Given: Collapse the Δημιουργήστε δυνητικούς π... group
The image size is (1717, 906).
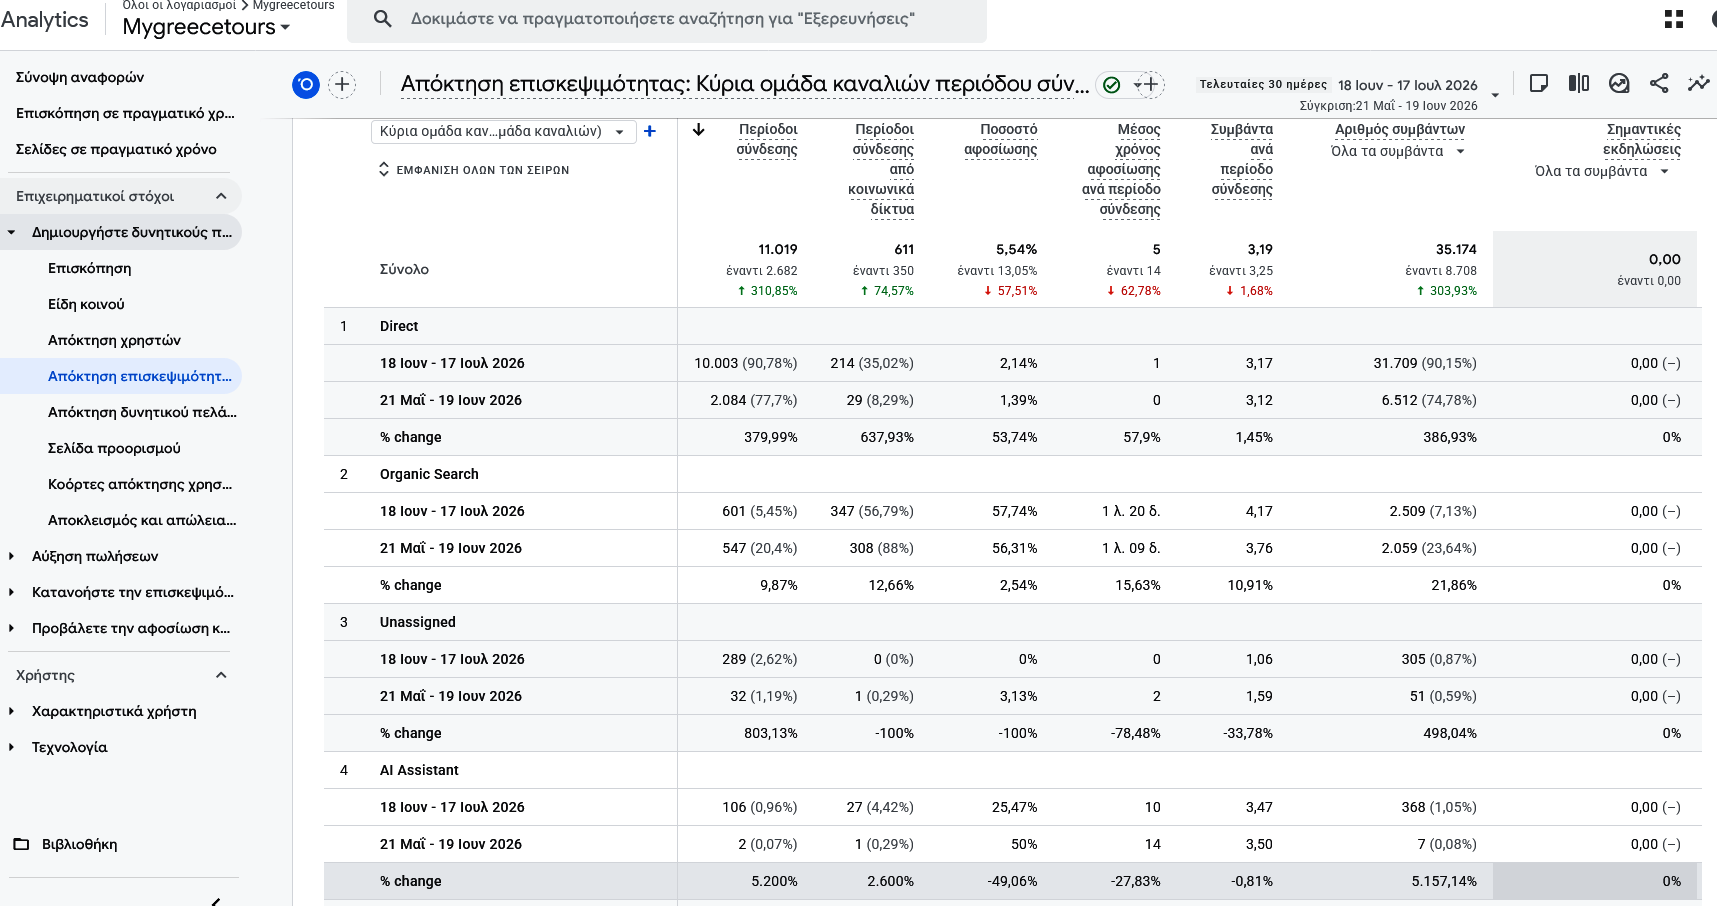Looking at the screenshot, I should tap(11, 232).
